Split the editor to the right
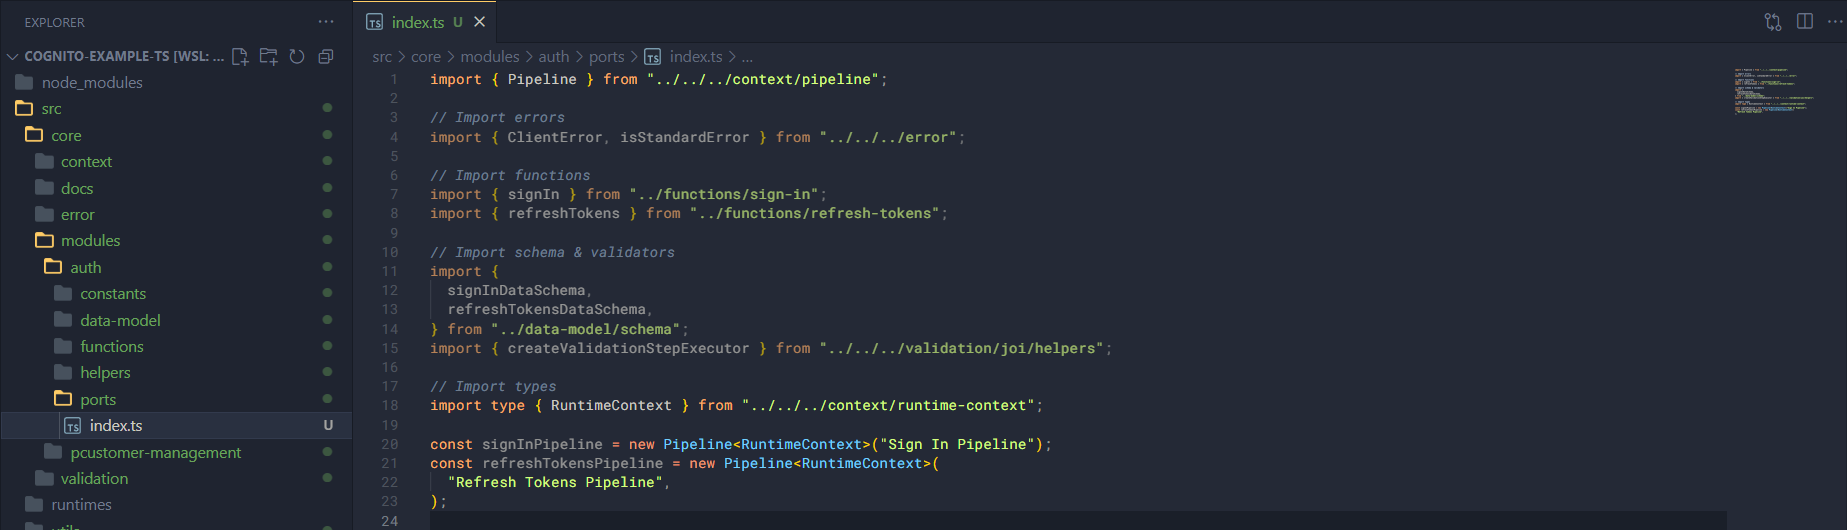The width and height of the screenshot is (1847, 530). click(x=1805, y=22)
